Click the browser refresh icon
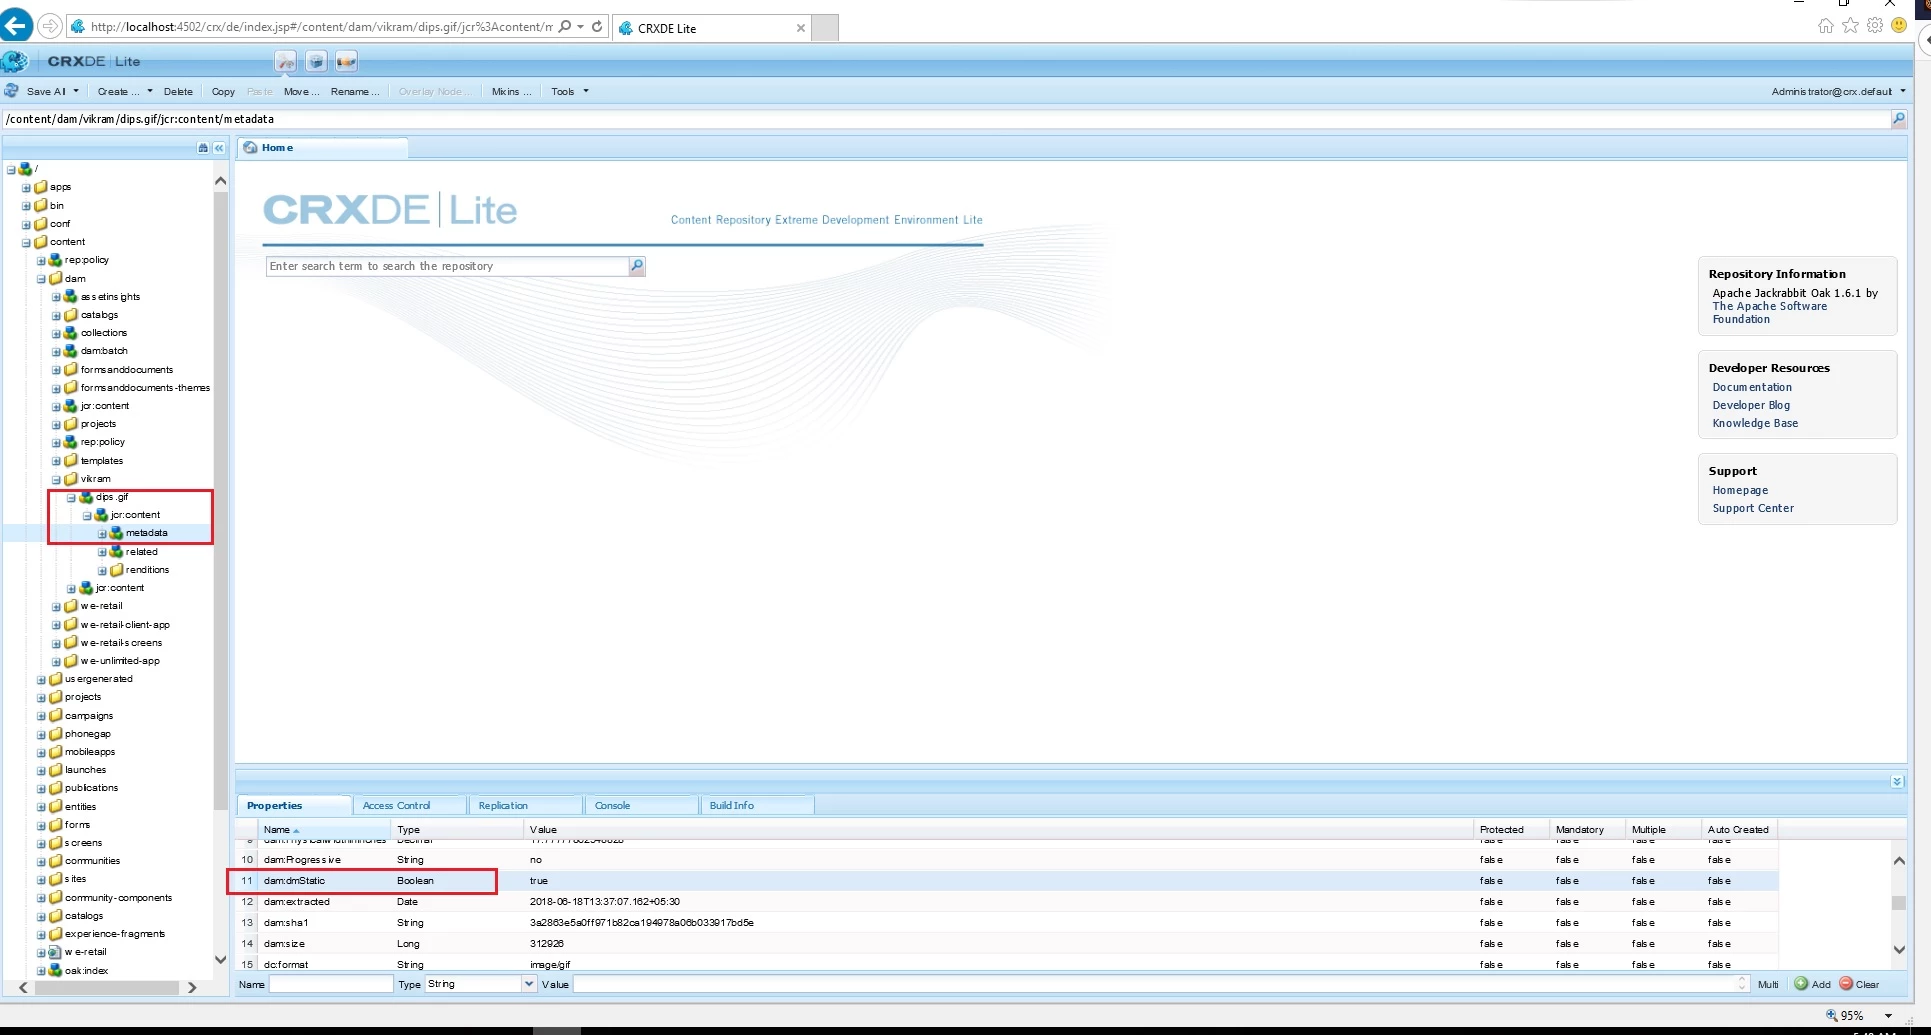This screenshot has width=1931, height=1035. [597, 27]
